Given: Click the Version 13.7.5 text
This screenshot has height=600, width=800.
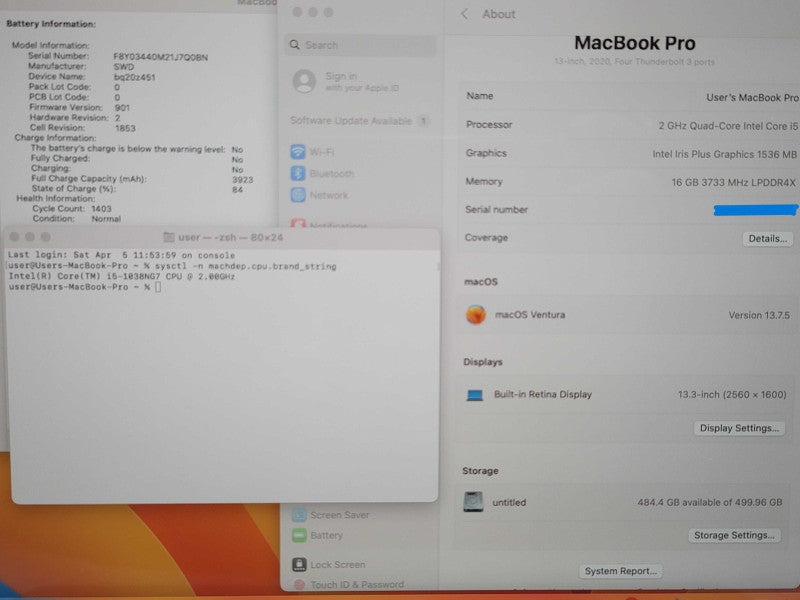Looking at the screenshot, I should pos(759,315).
